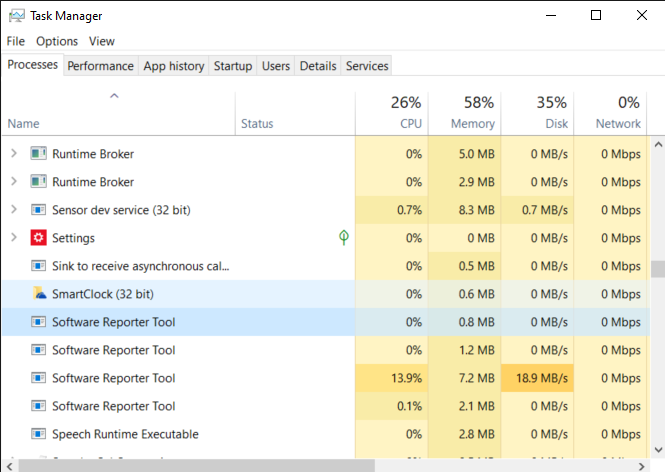The width and height of the screenshot is (665, 472).
Task: Click the Software Reporter Tool icon in the 7.2 MB row
Action: (38, 377)
